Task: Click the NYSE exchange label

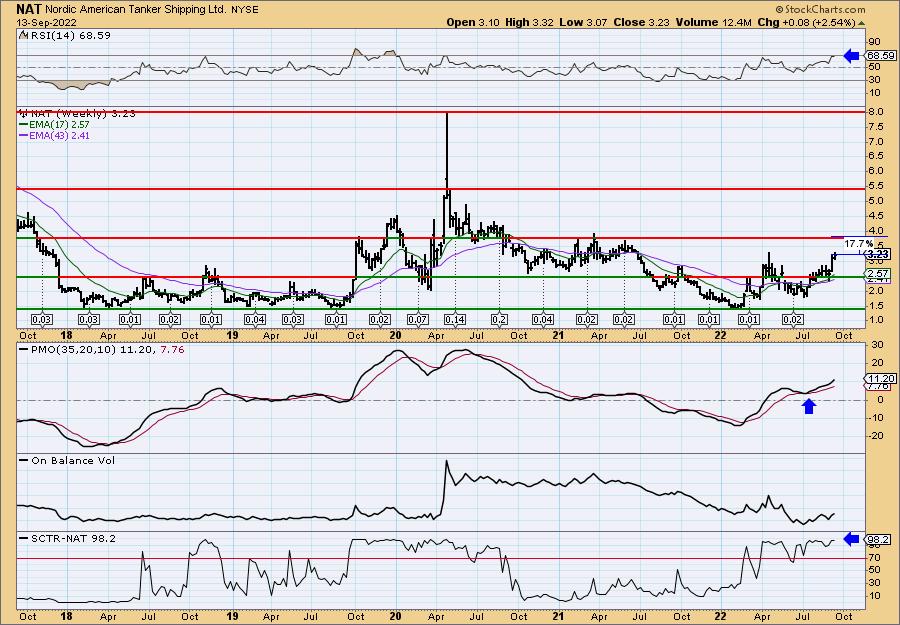Action: [244, 10]
